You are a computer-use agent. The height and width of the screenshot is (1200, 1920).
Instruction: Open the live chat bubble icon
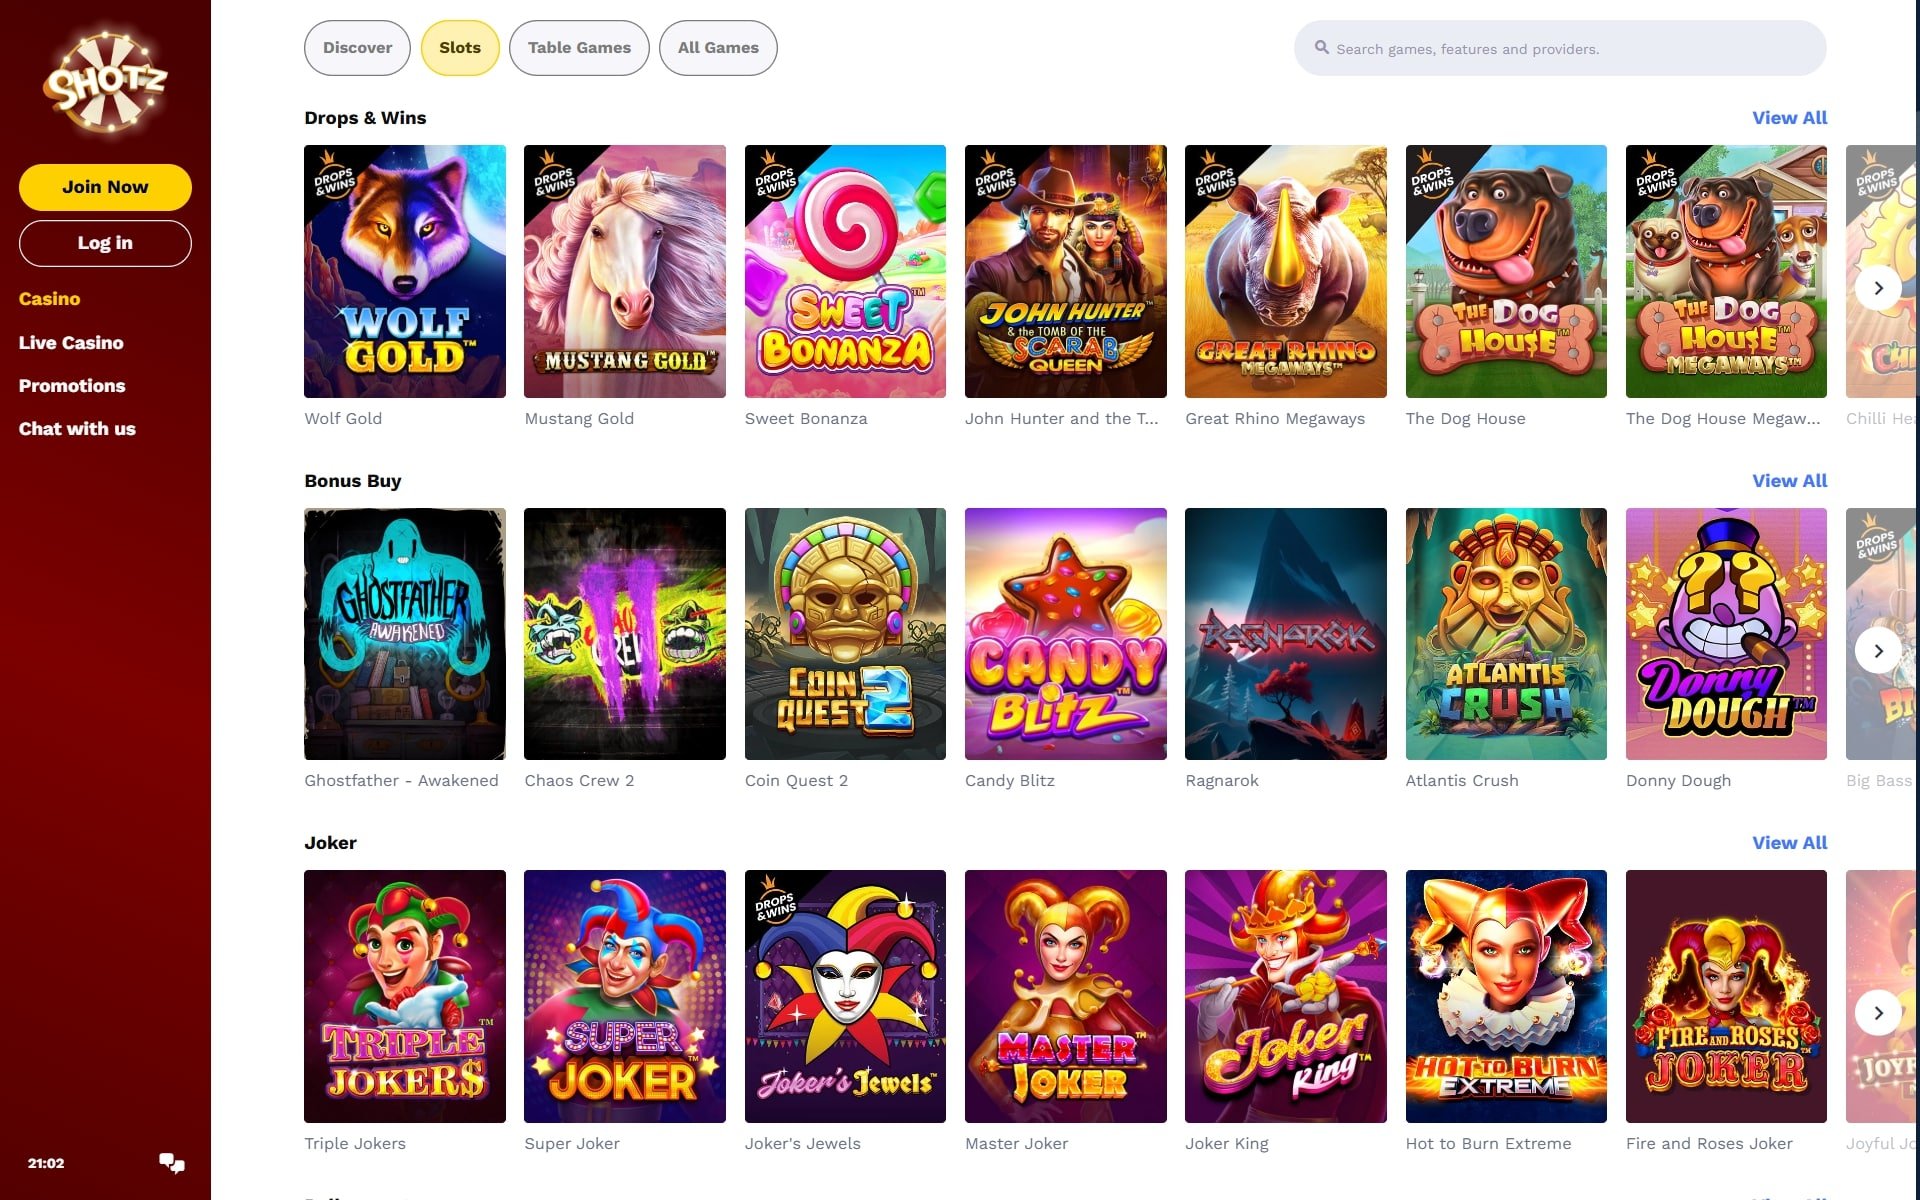point(172,1162)
